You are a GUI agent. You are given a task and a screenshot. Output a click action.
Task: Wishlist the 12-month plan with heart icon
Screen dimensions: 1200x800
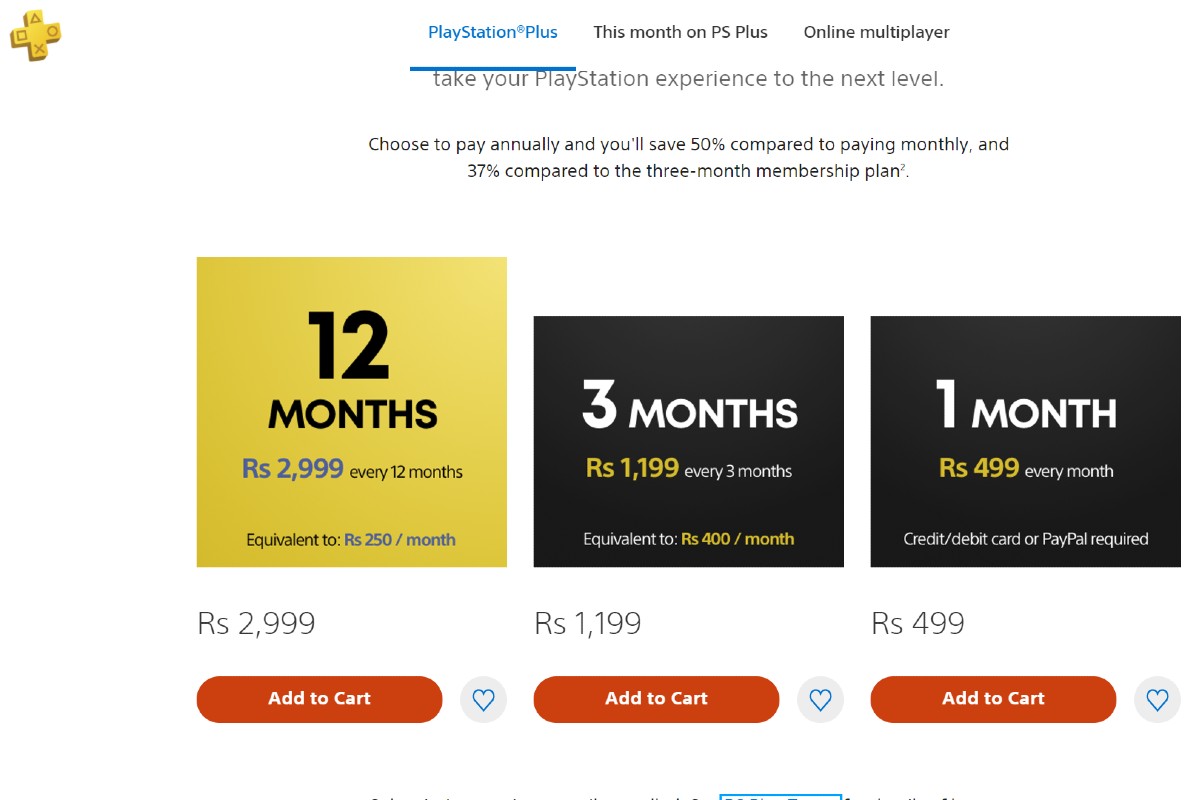pos(483,700)
